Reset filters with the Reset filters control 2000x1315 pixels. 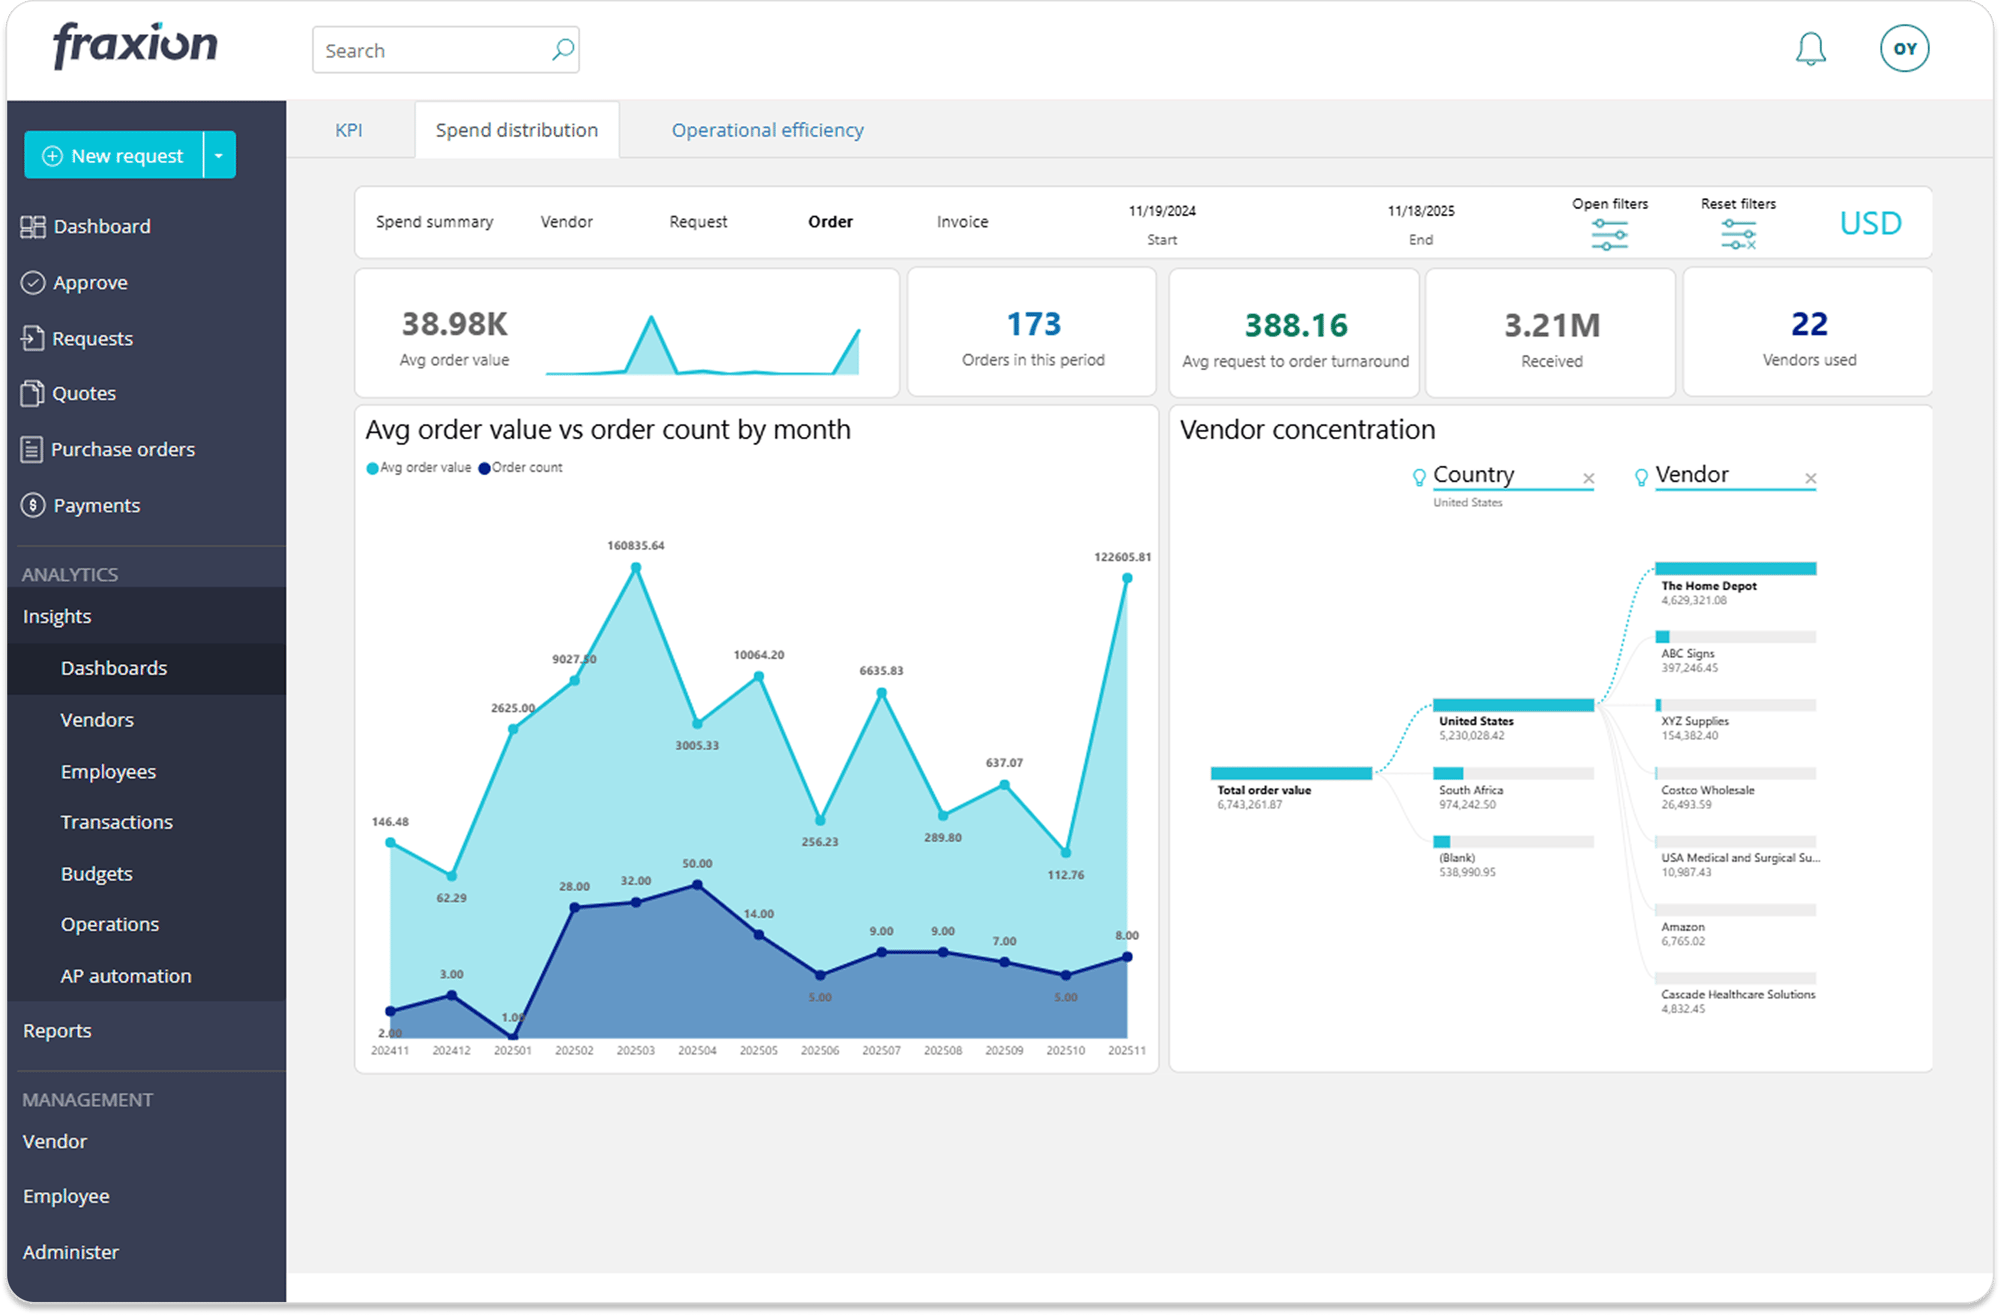(x=1738, y=233)
